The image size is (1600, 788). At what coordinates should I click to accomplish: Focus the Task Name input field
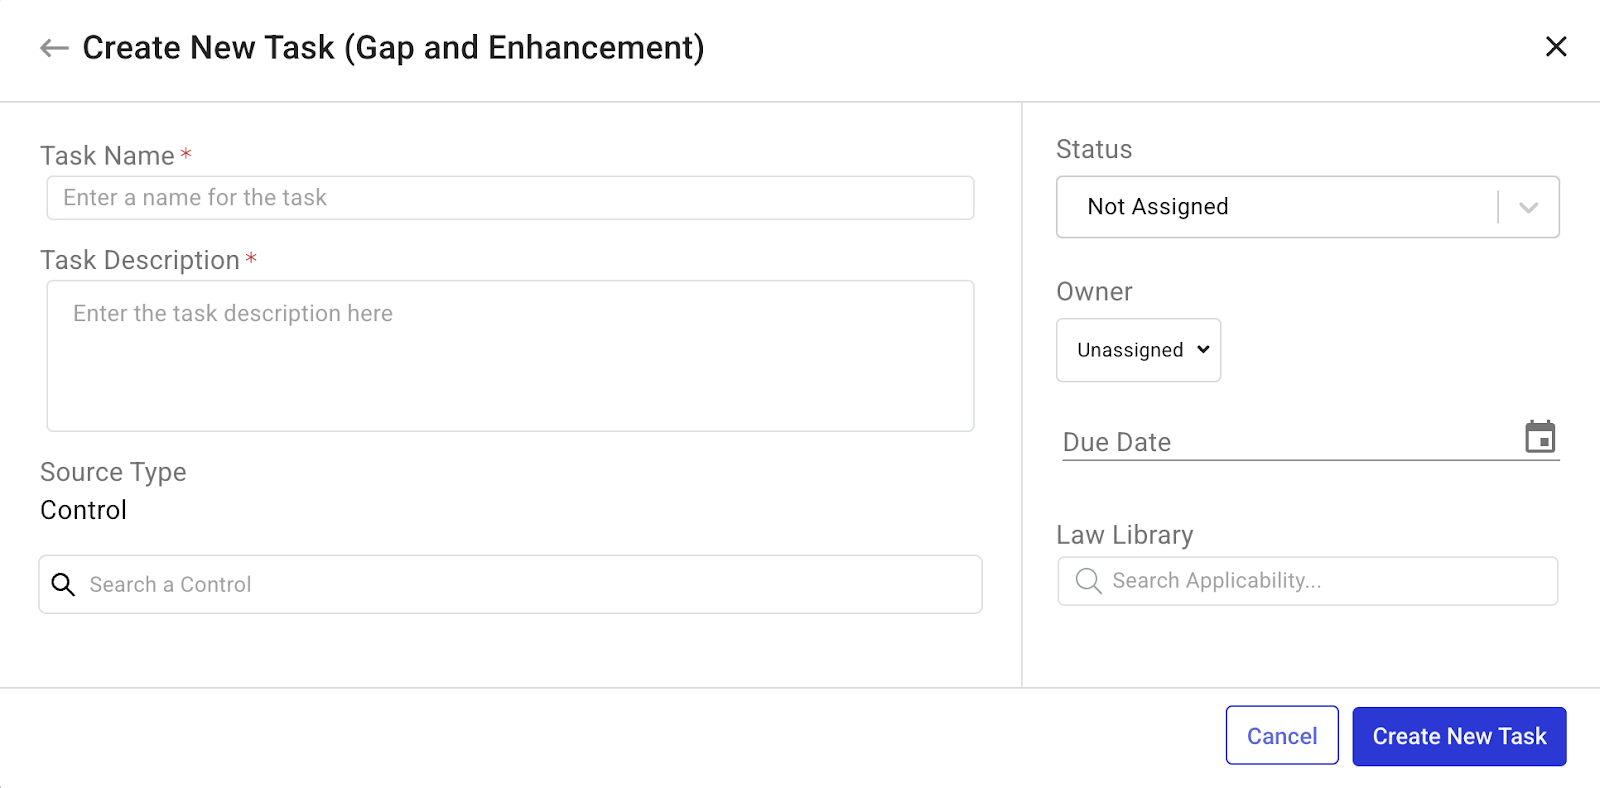click(x=510, y=198)
